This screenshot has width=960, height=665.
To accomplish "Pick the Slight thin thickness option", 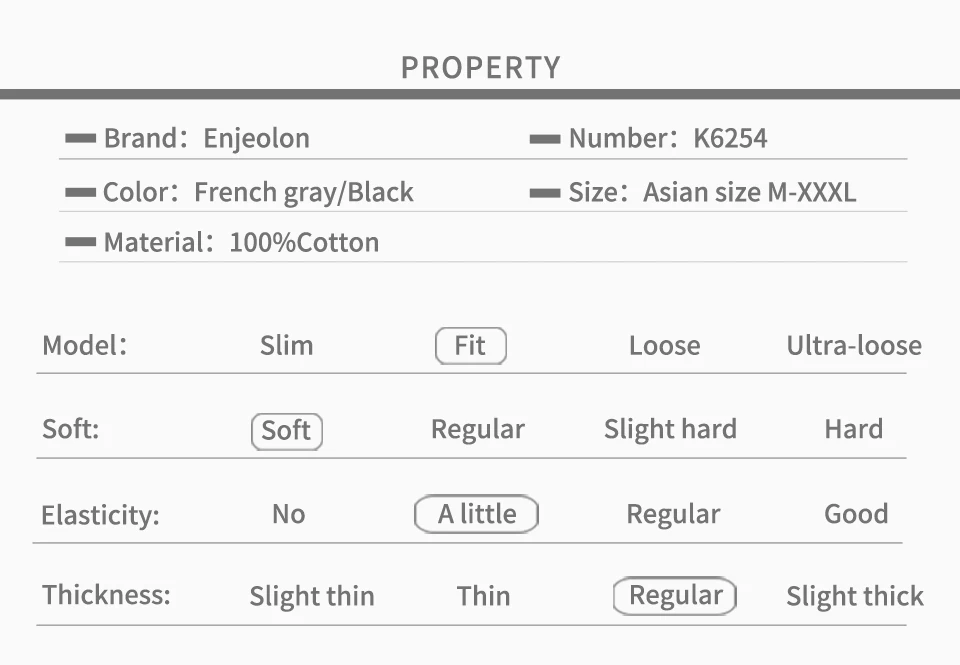I will tap(312, 596).
